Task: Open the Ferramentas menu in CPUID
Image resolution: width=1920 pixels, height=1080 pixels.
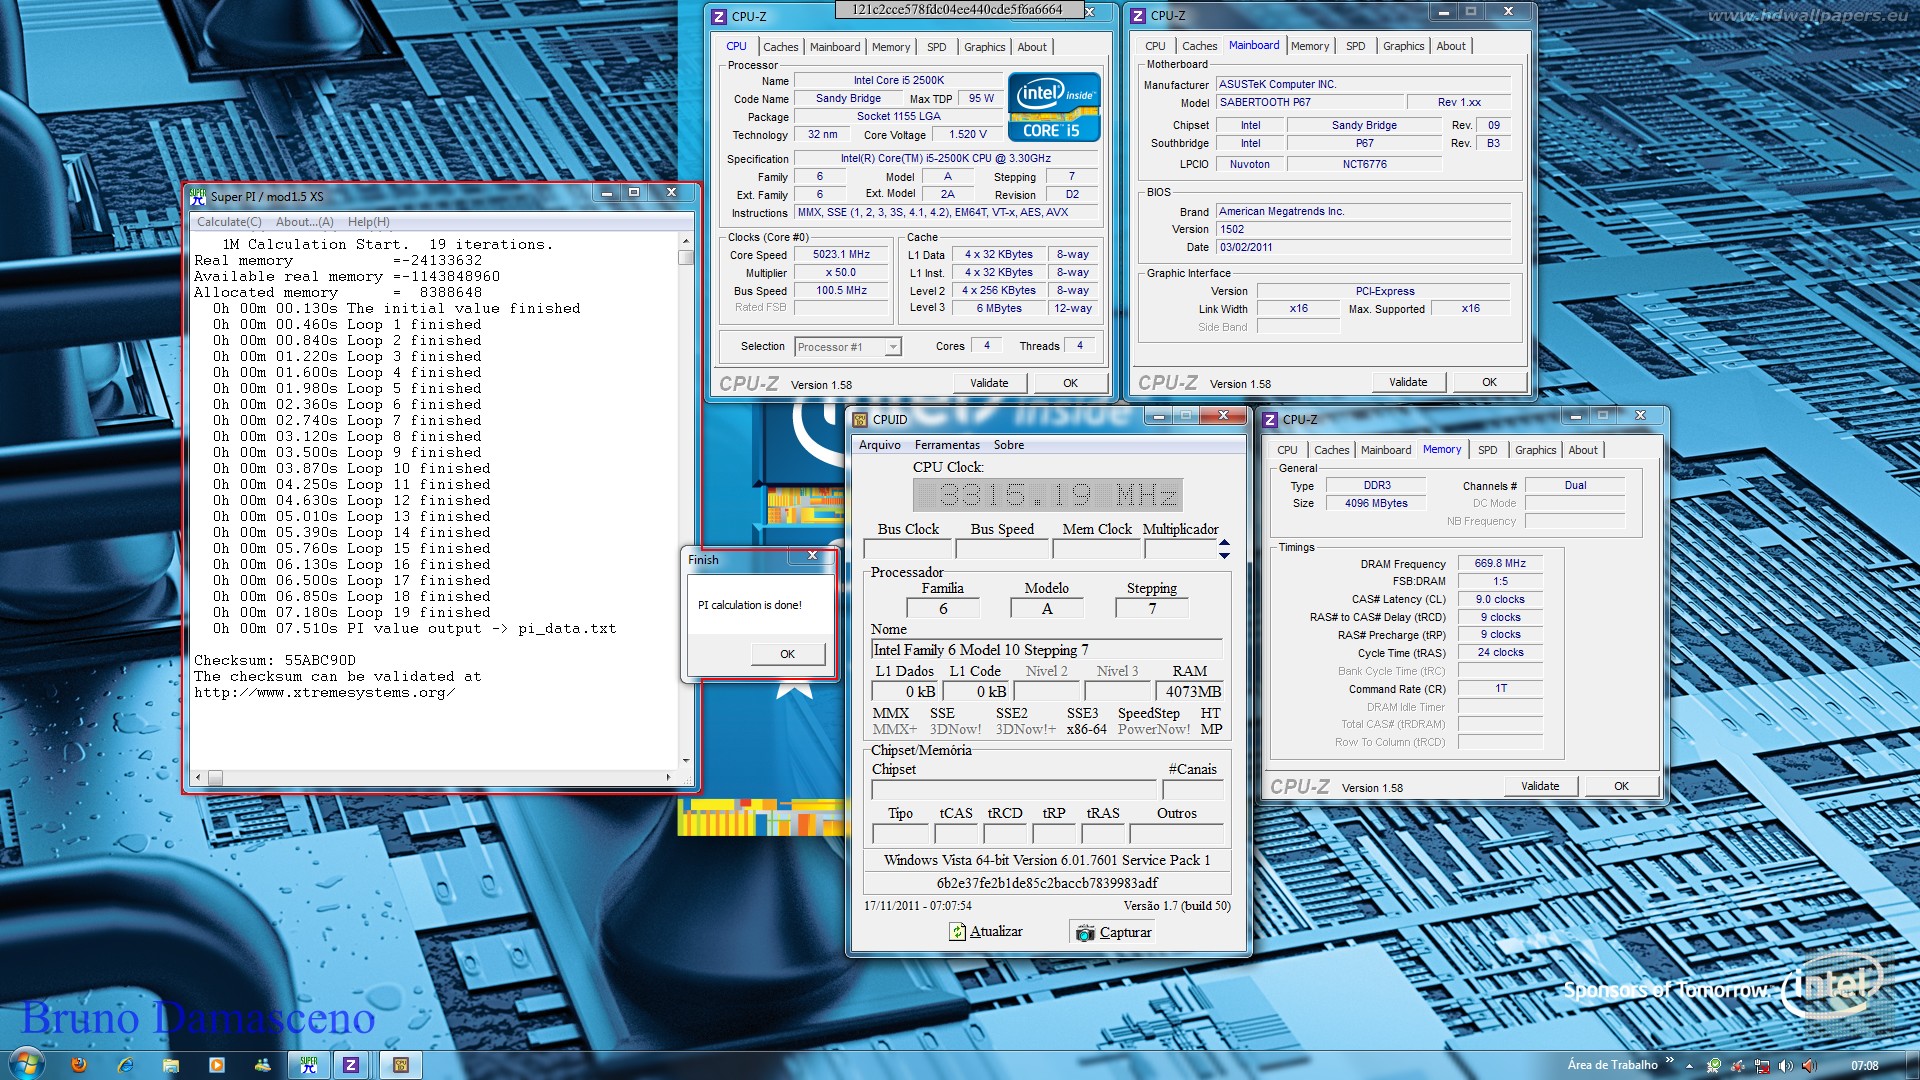Action: (947, 445)
